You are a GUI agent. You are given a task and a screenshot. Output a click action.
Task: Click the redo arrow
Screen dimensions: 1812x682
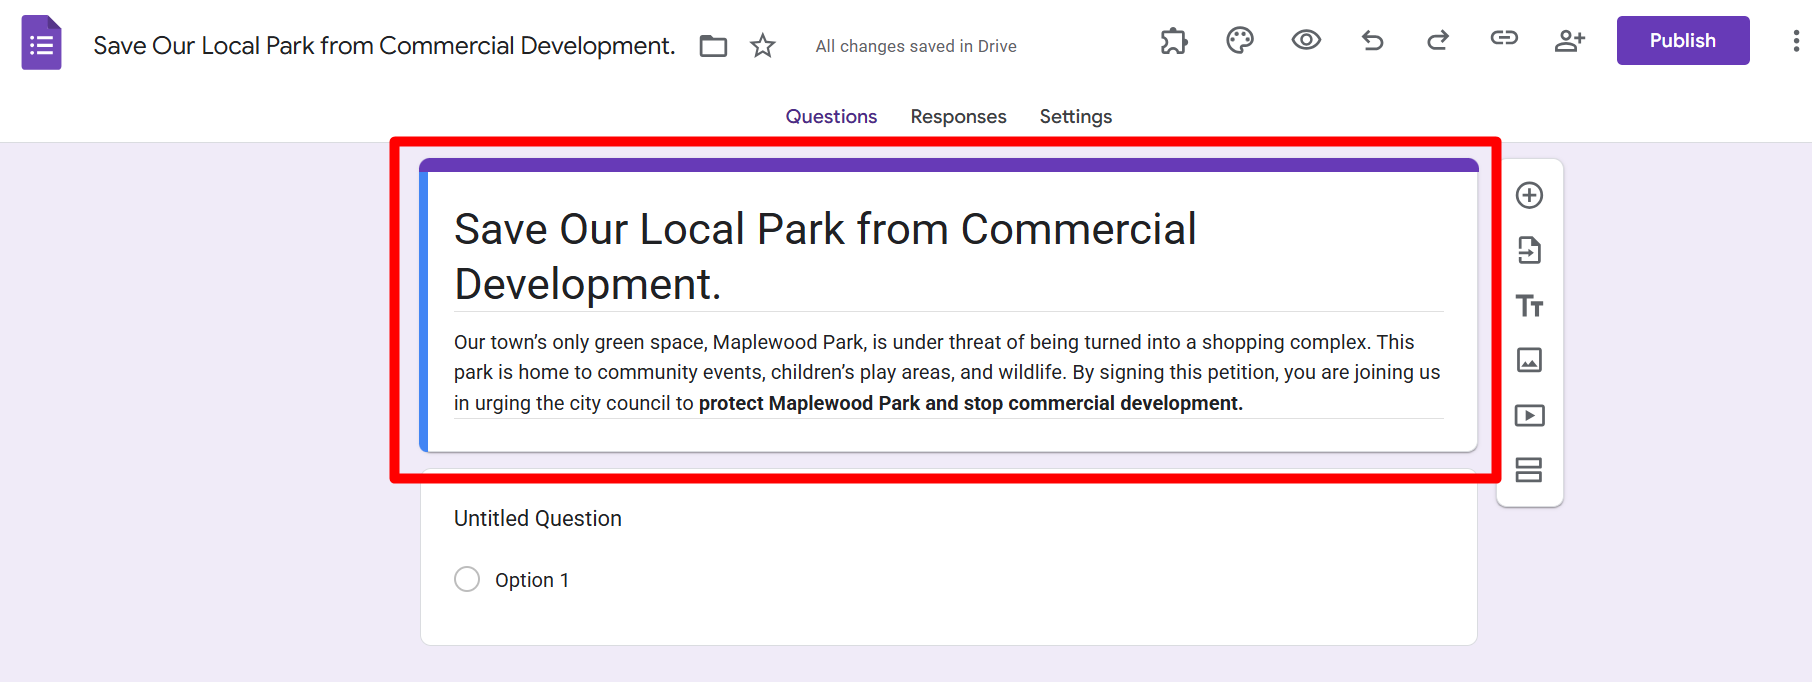[x=1438, y=41]
